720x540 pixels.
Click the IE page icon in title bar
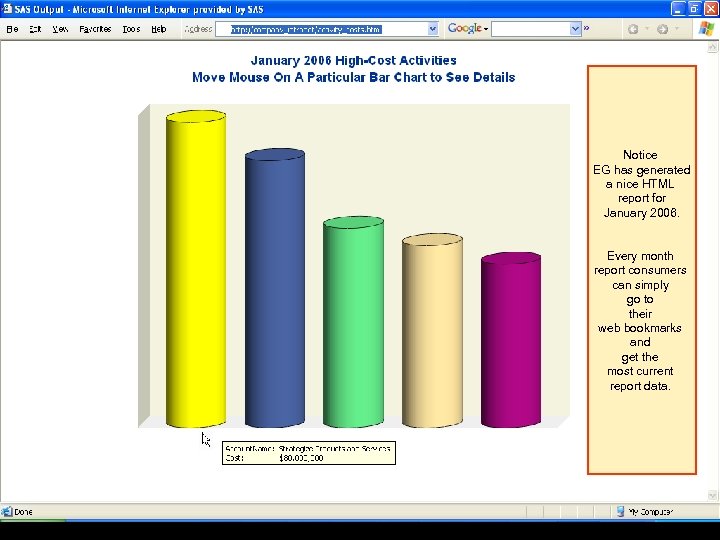(x=6, y=9)
